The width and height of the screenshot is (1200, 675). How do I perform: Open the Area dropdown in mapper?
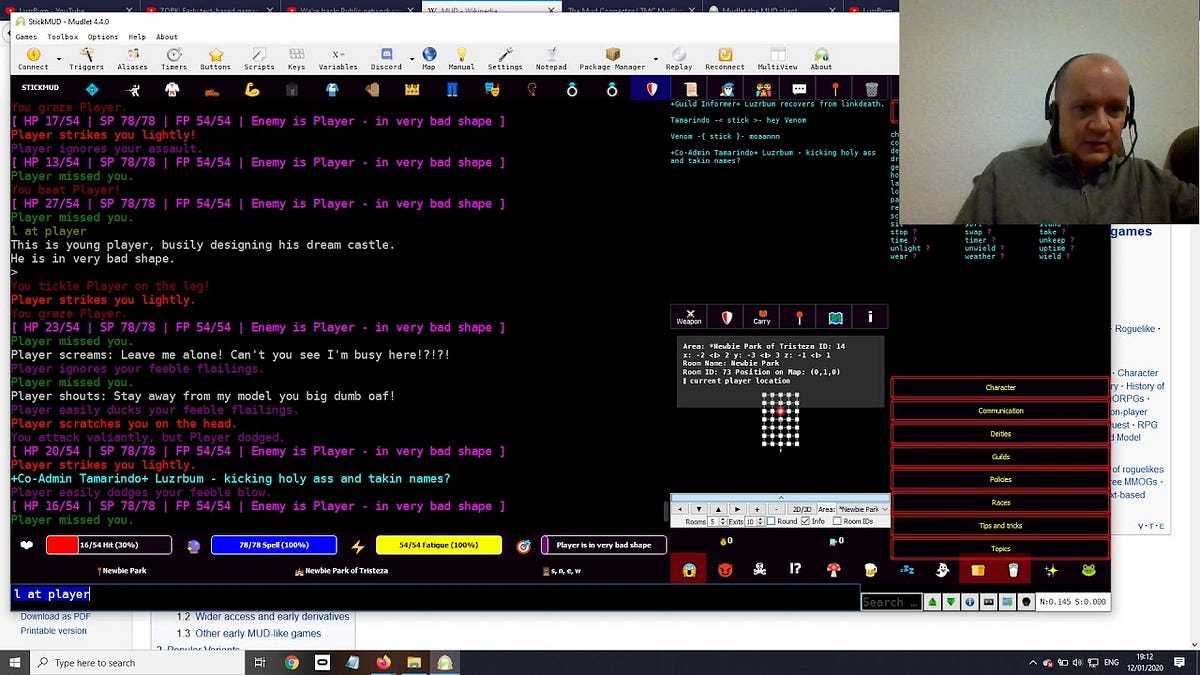coord(863,509)
